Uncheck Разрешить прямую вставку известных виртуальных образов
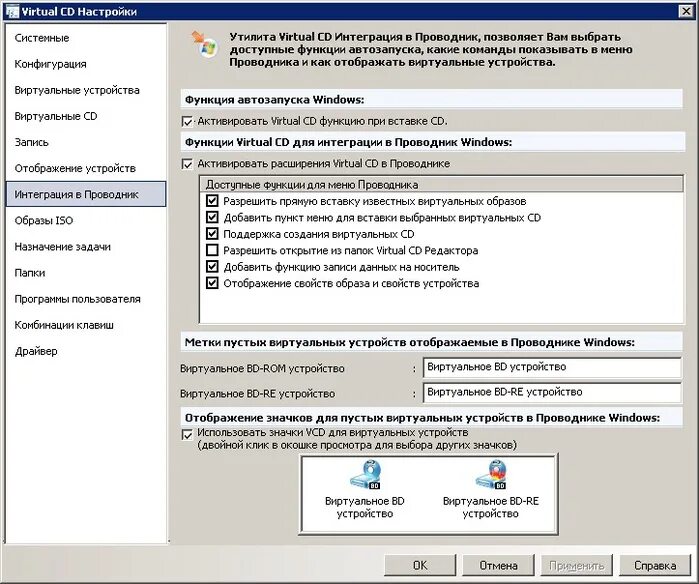This screenshot has width=699, height=584. [212, 201]
